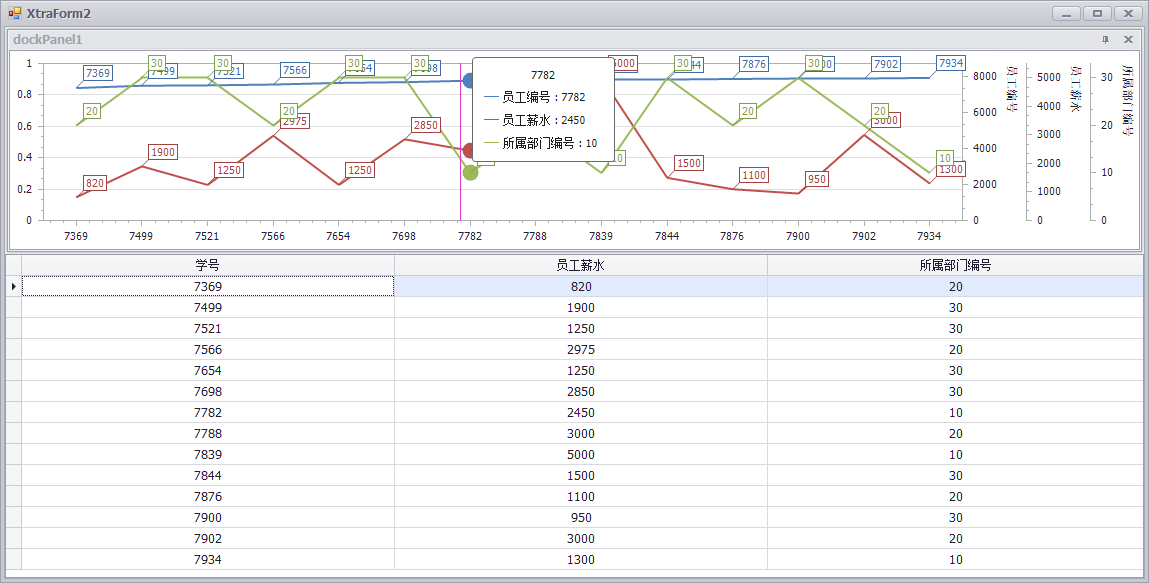Click the blue chart label 7934

[x=951, y=63]
